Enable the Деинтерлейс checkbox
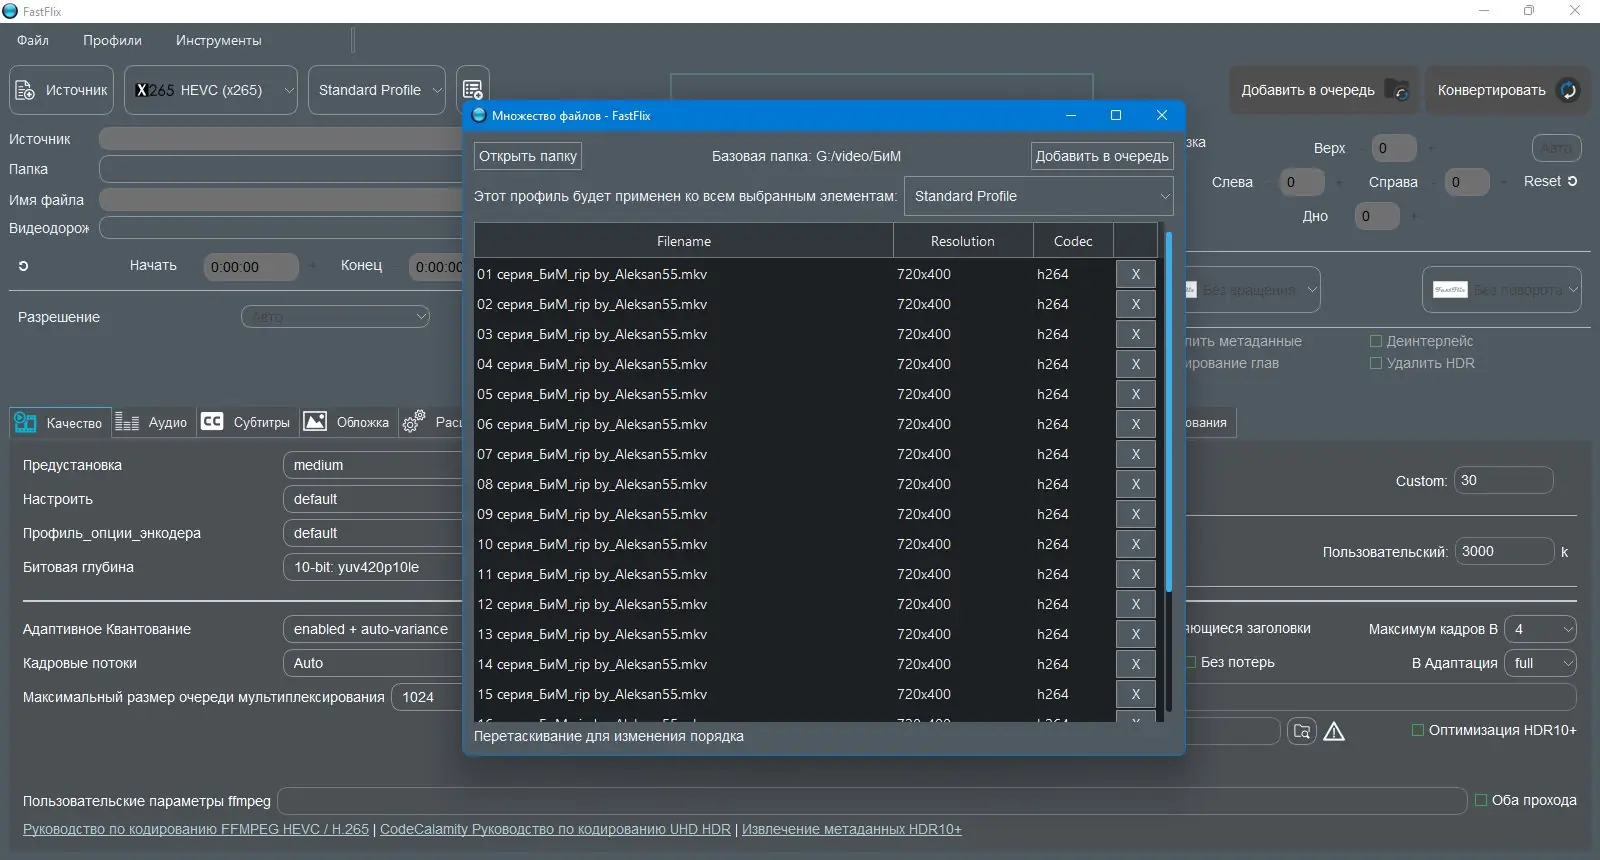 (x=1376, y=341)
